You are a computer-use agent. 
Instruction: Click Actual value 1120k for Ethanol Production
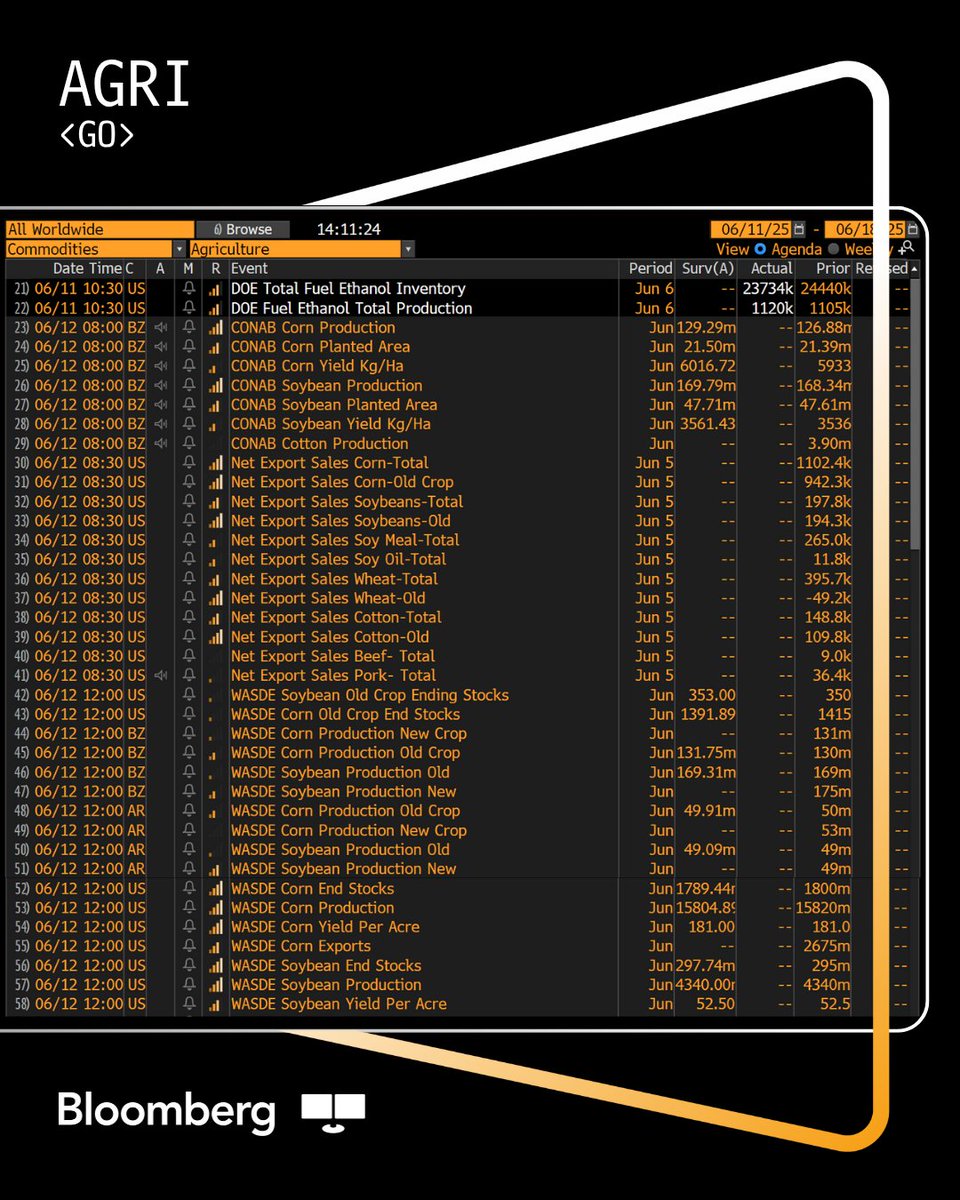click(x=772, y=308)
